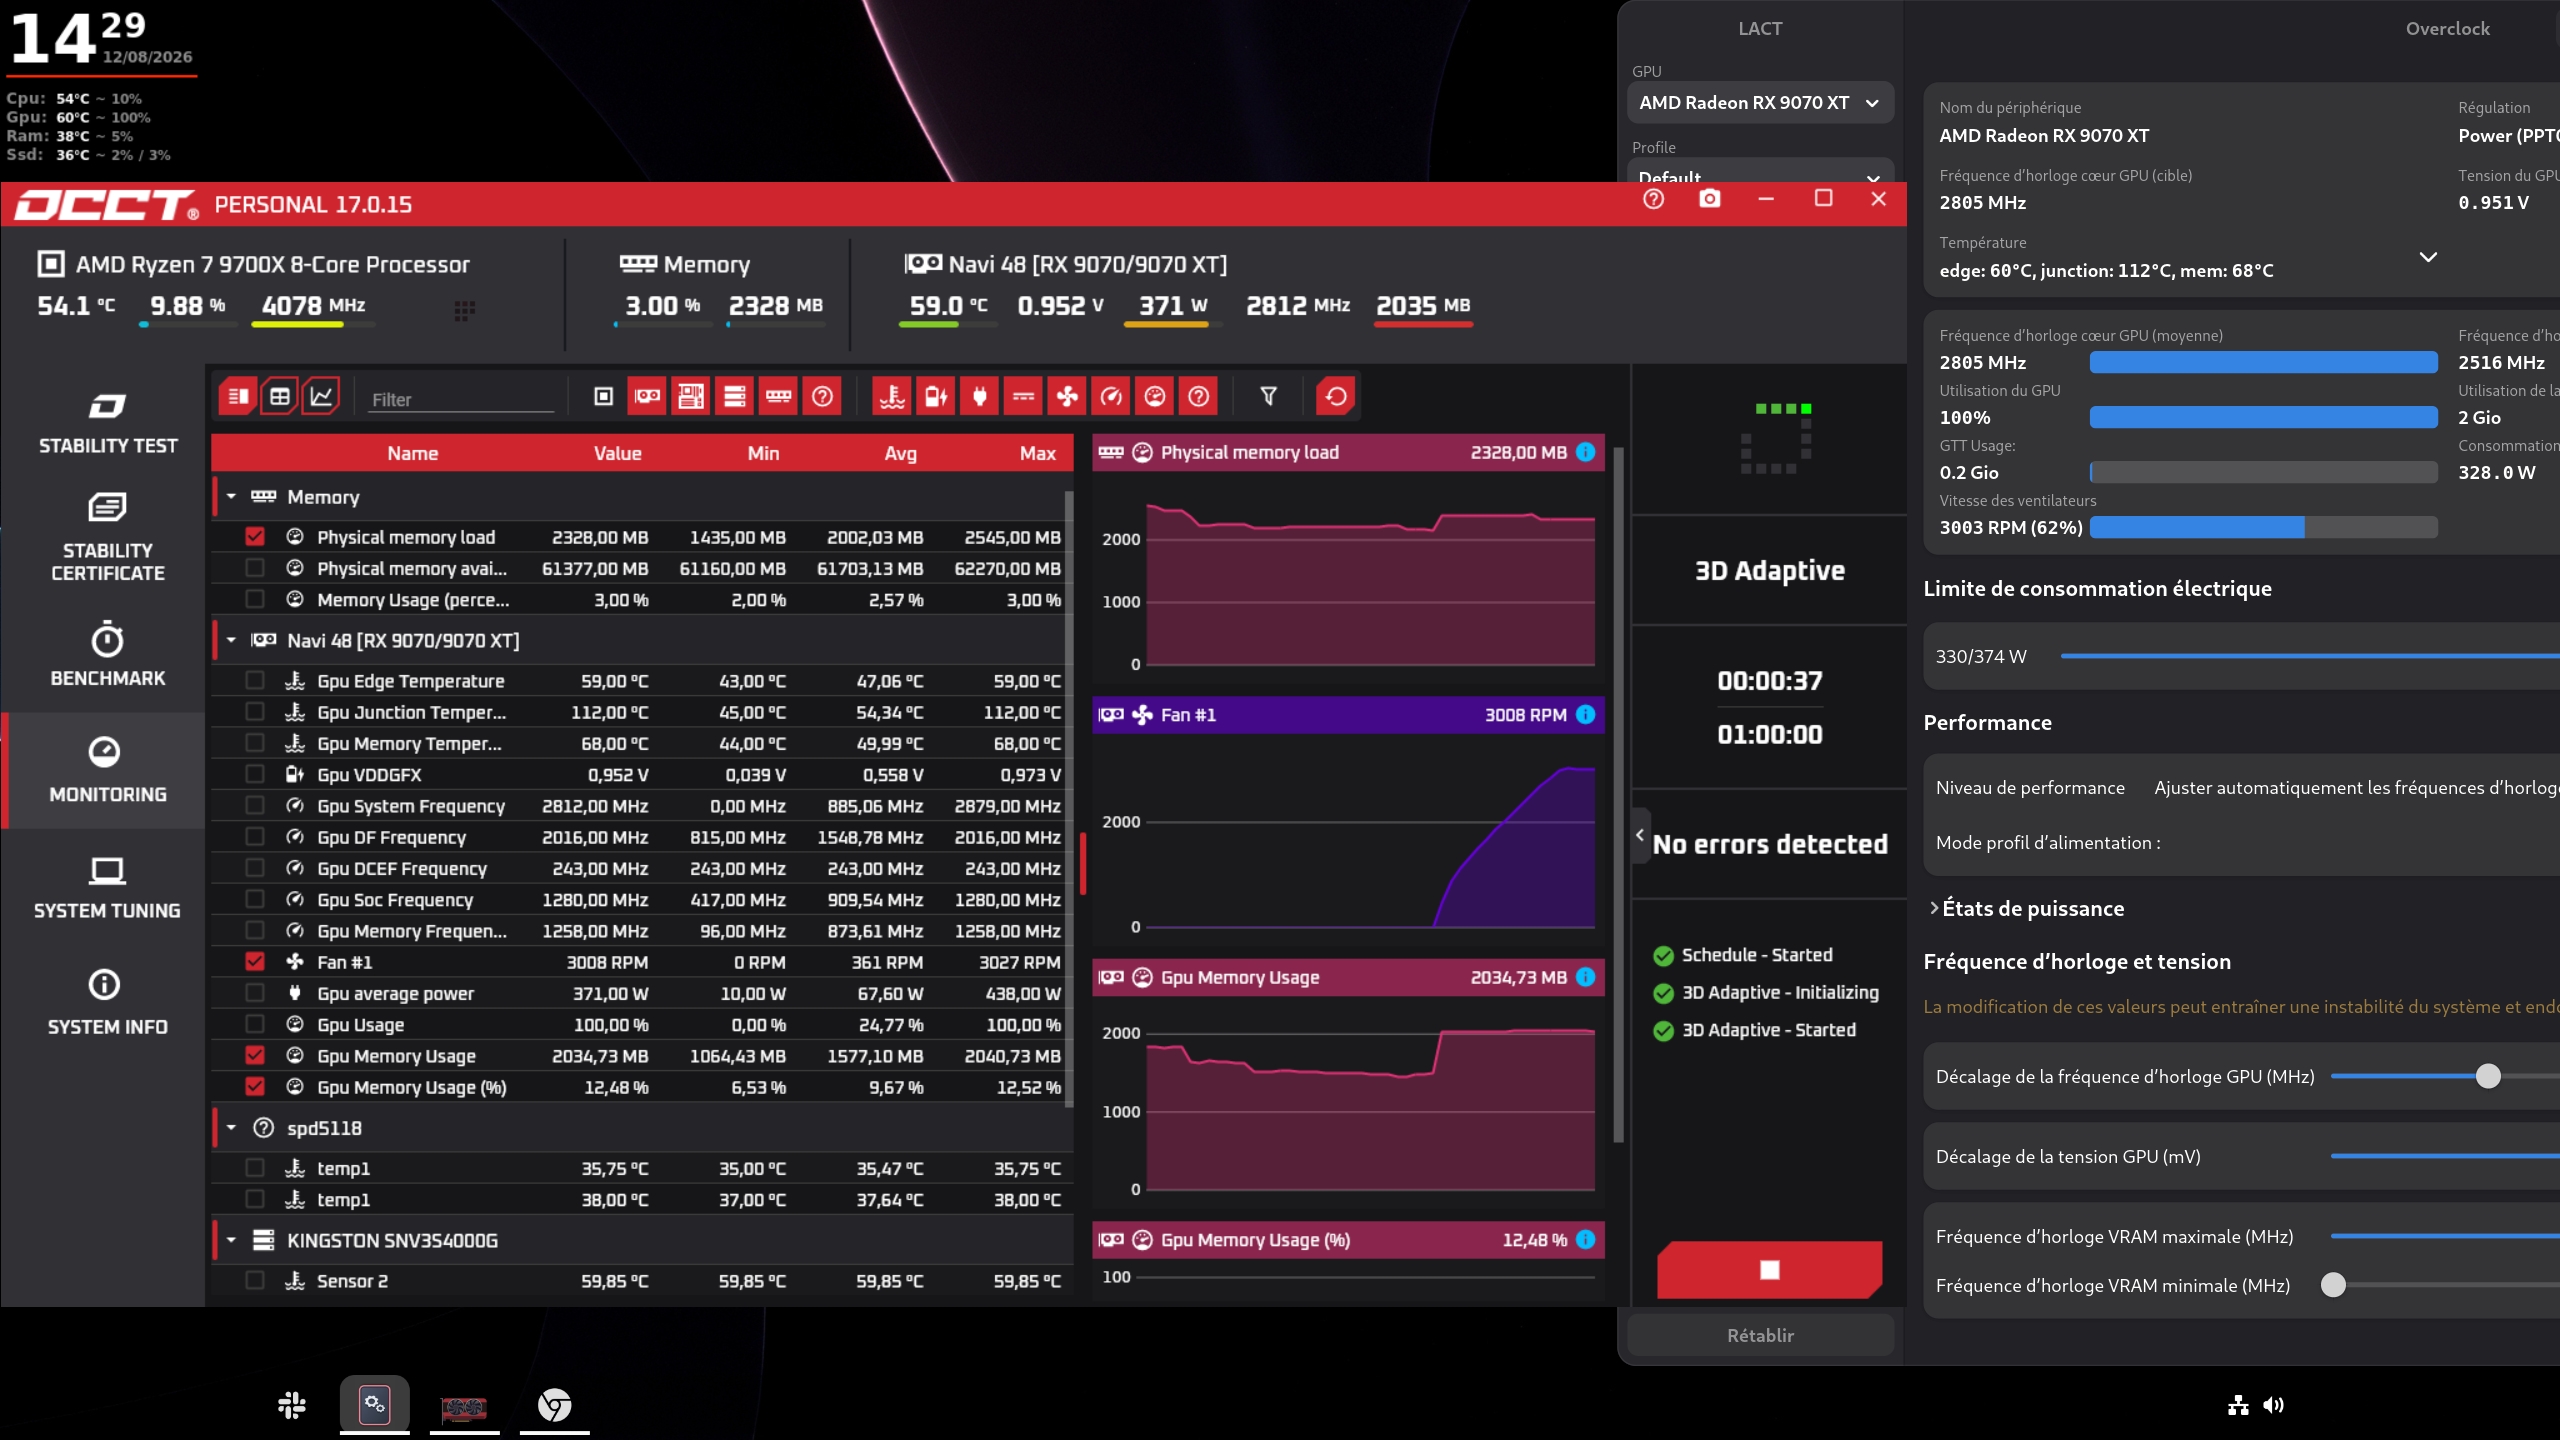Focus the sensor Filter text field
The image size is (2560, 1440).
[x=460, y=399]
